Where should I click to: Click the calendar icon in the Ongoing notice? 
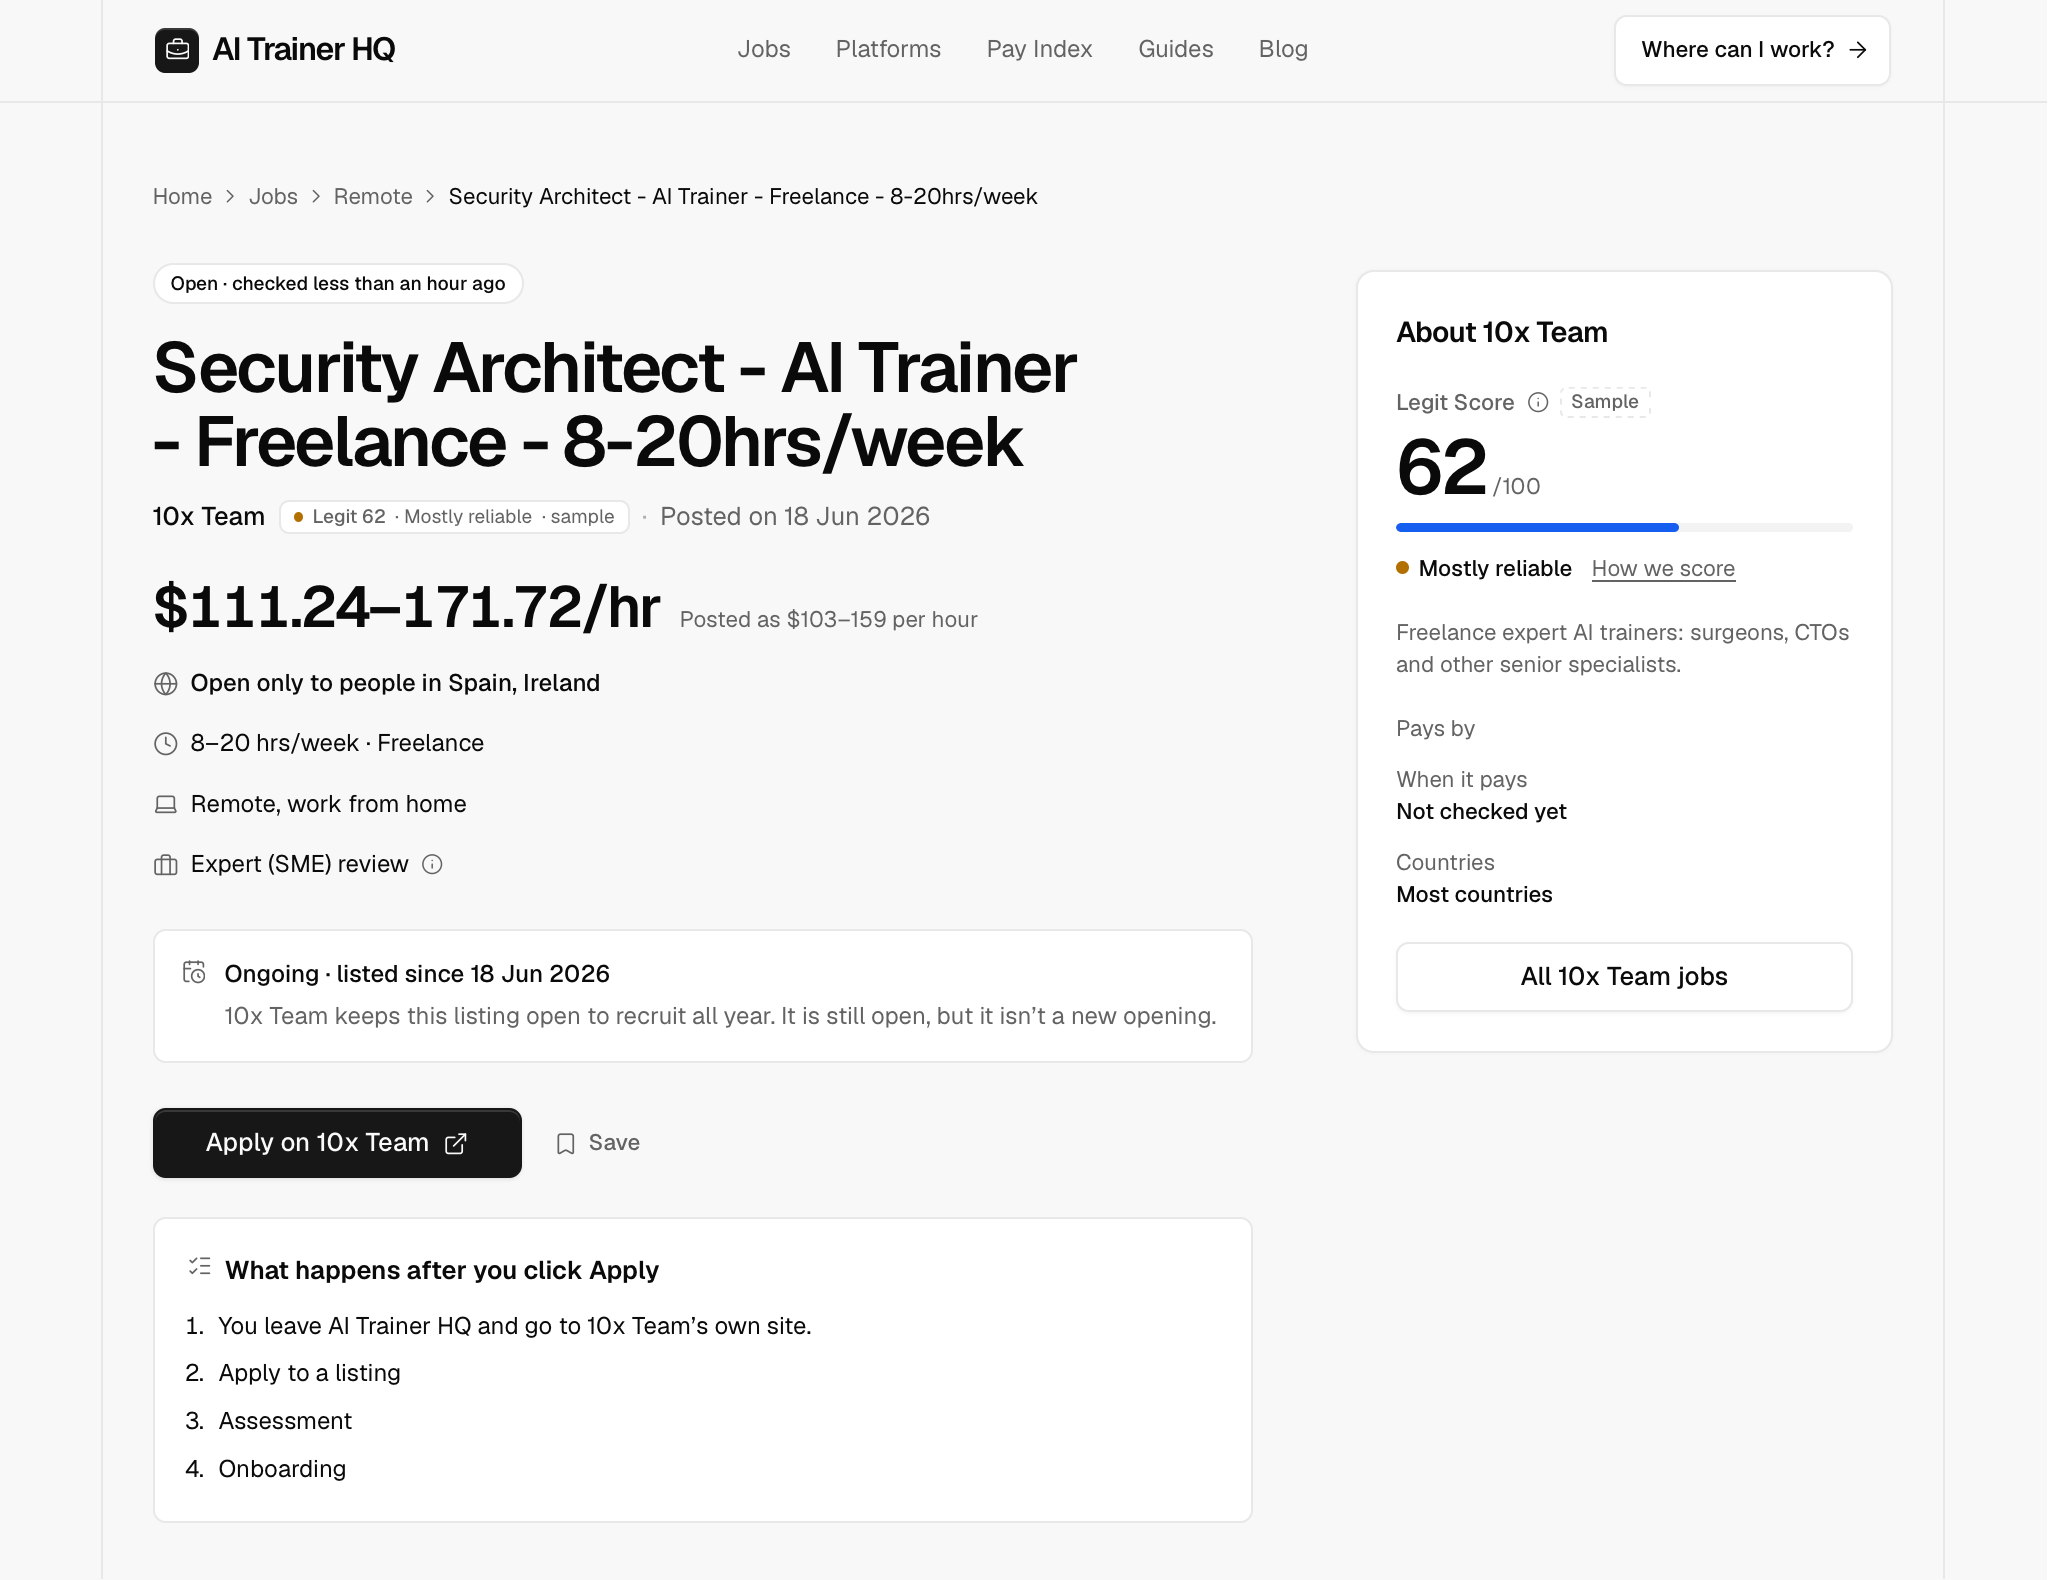(194, 972)
